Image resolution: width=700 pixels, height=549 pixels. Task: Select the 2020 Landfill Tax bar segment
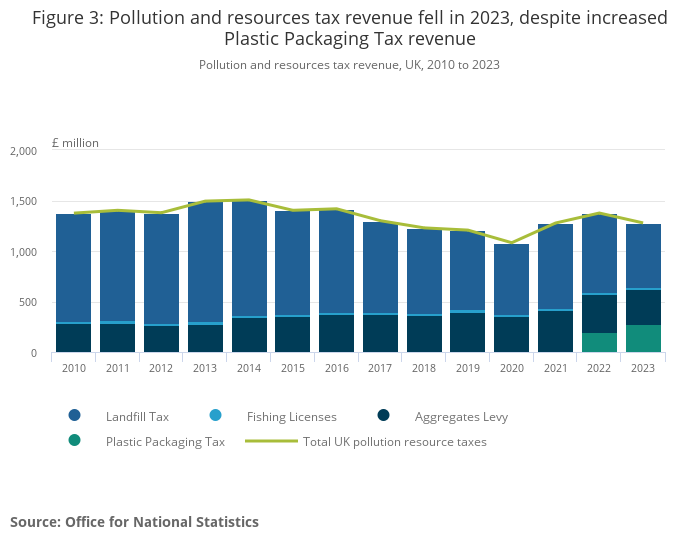click(511, 280)
